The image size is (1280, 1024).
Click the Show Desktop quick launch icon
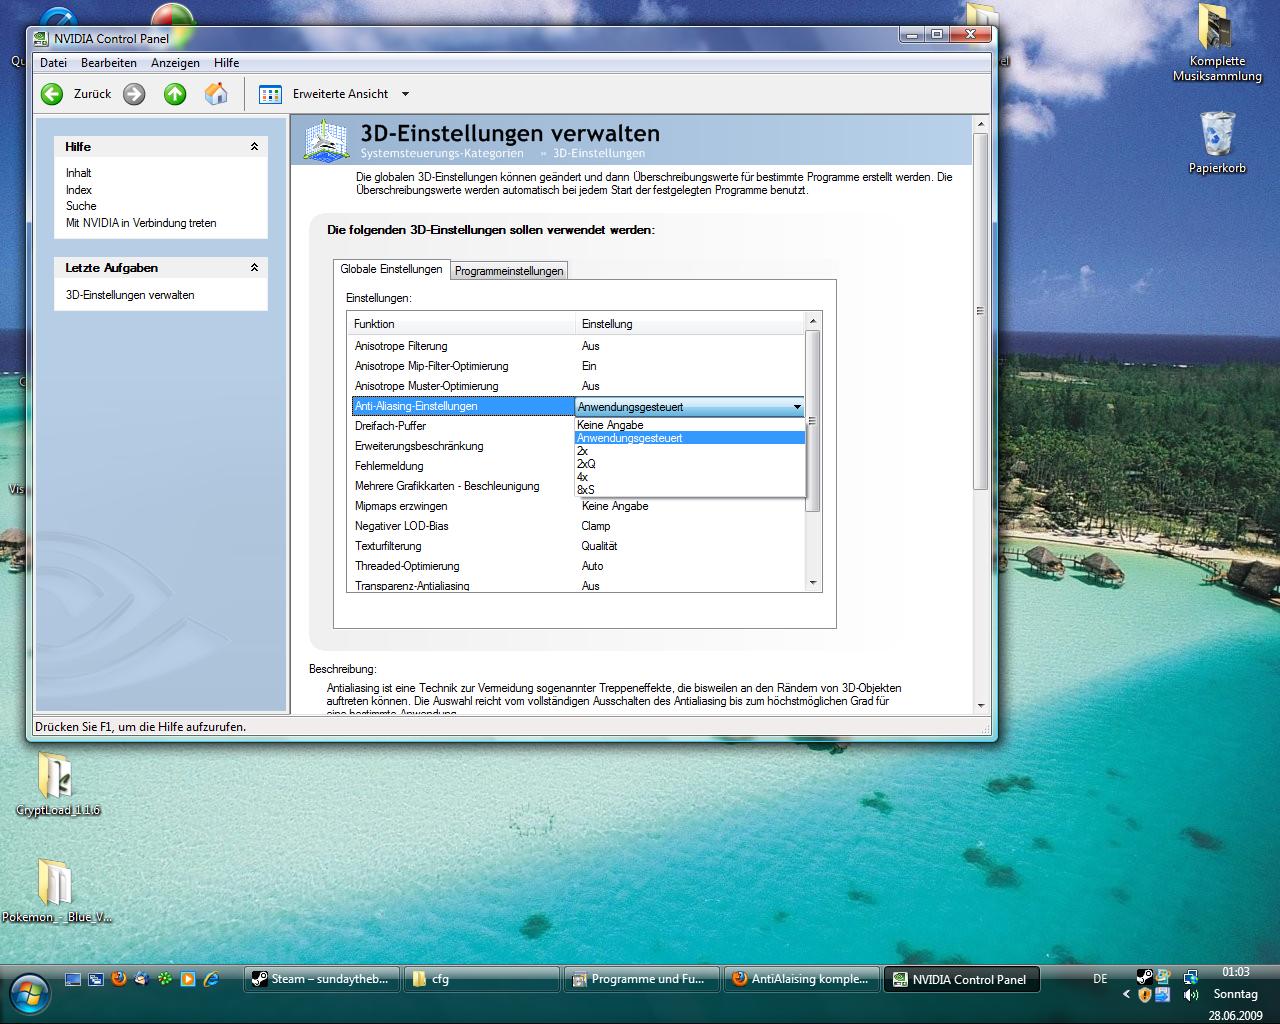[73, 979]
